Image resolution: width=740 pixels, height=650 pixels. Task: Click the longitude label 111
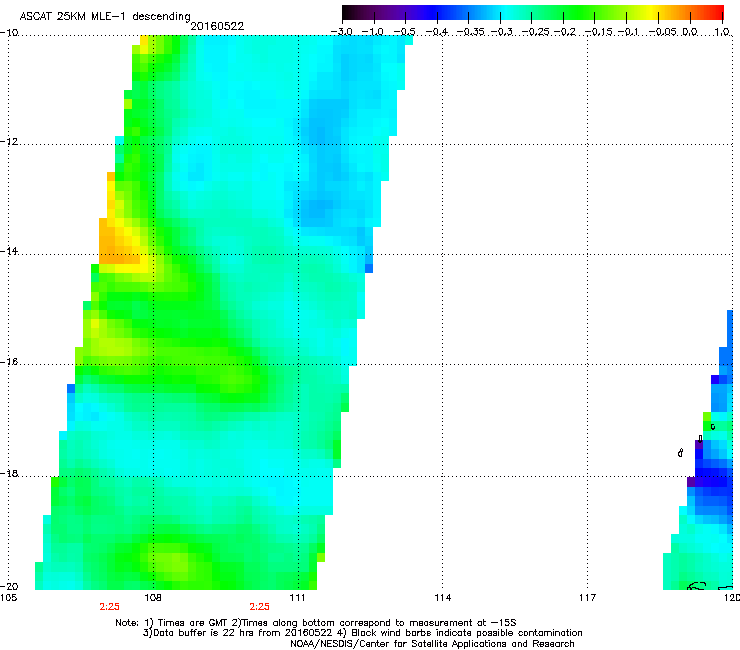coord(297,598)
